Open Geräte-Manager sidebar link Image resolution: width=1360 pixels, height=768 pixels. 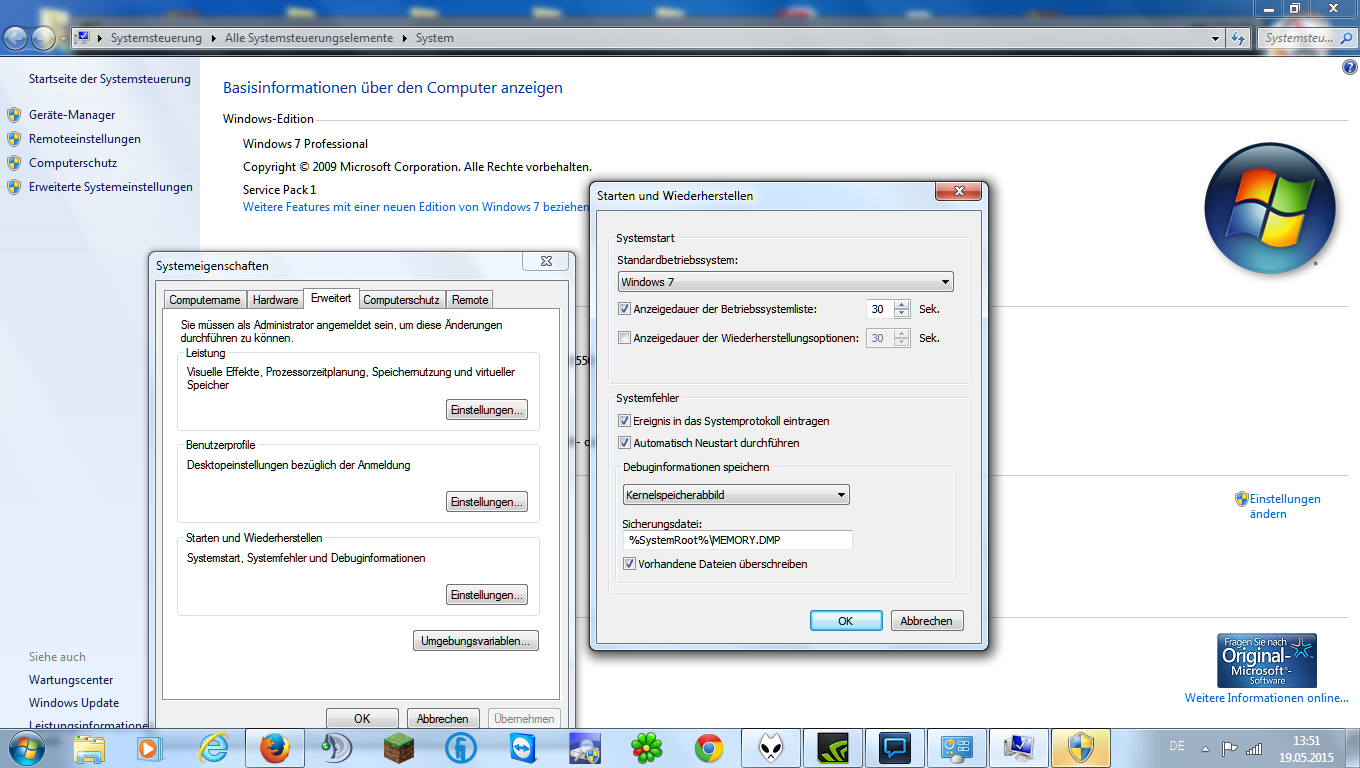pos(72,115)
